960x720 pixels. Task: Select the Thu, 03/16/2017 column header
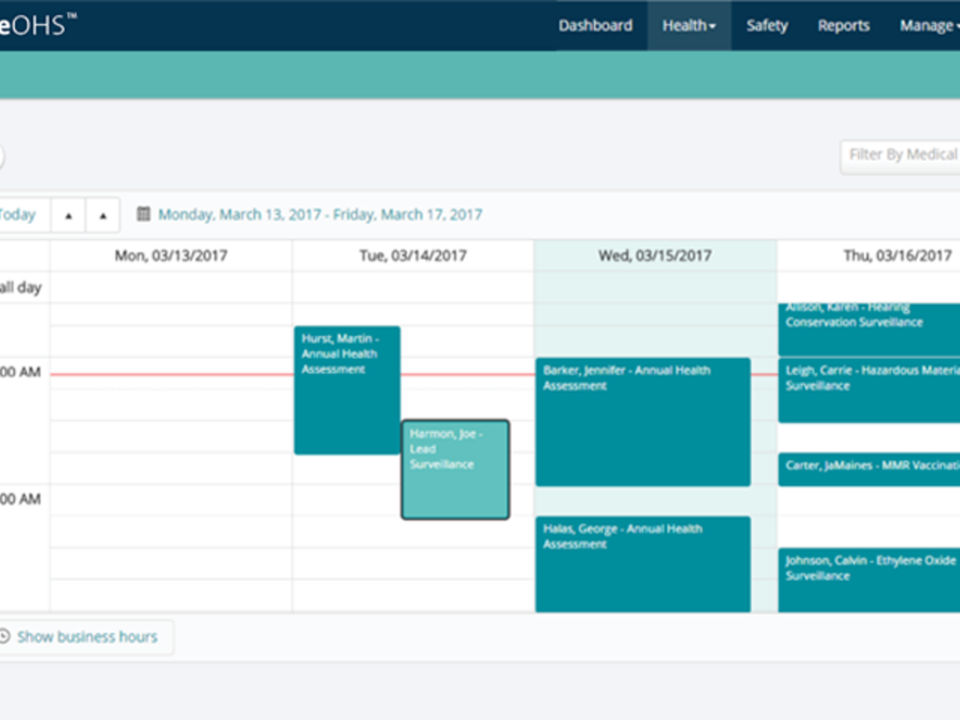point(869,255)
